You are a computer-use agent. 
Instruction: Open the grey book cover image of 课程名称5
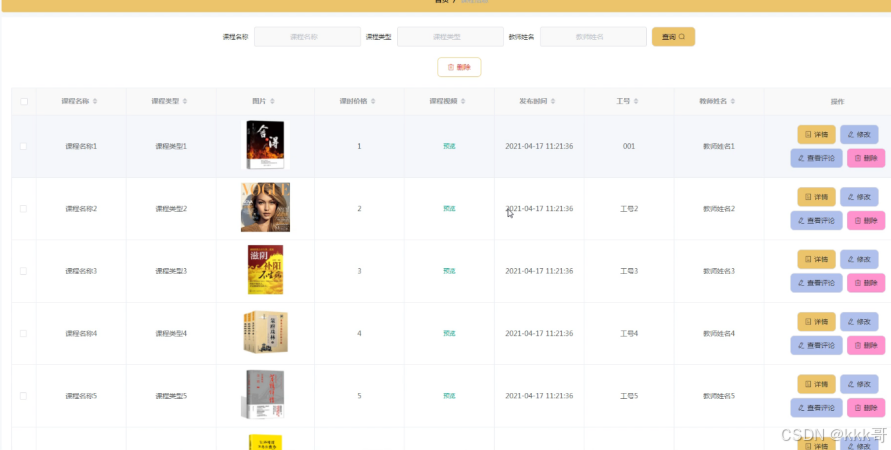263,395
